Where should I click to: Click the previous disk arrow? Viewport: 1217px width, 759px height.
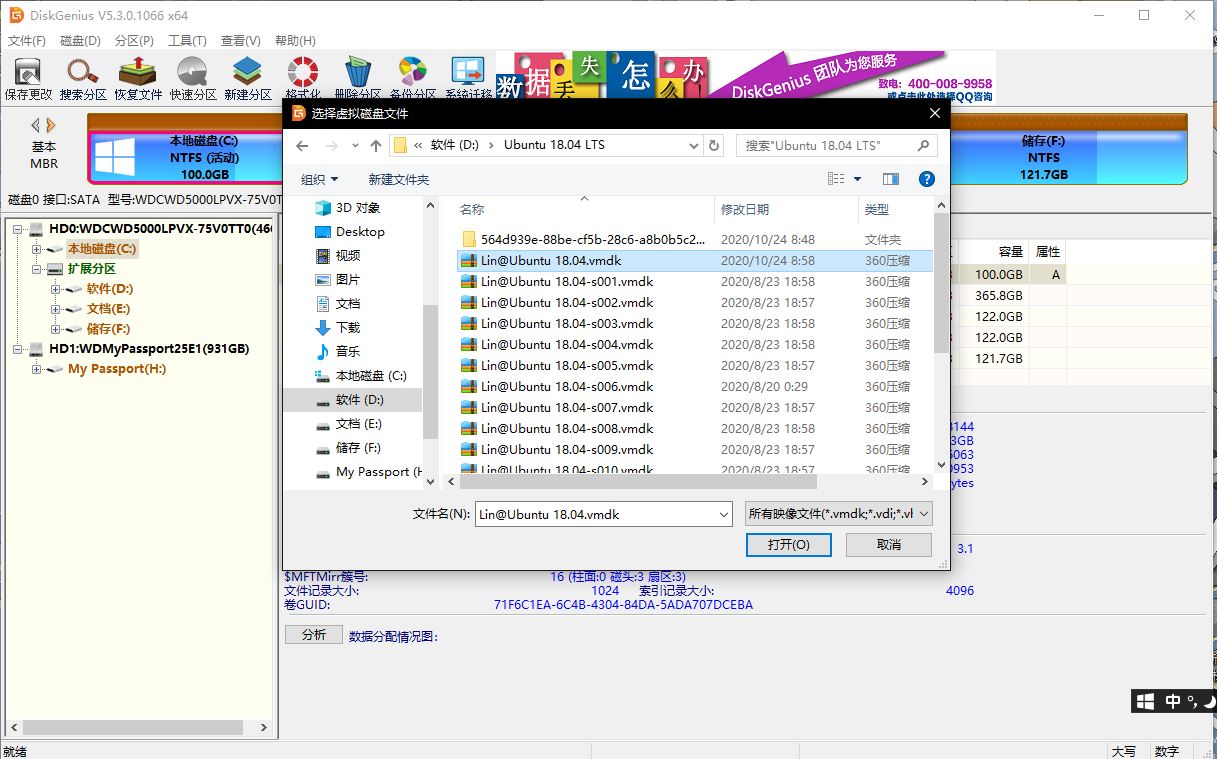pyautogui.click(x=36, y=125)
